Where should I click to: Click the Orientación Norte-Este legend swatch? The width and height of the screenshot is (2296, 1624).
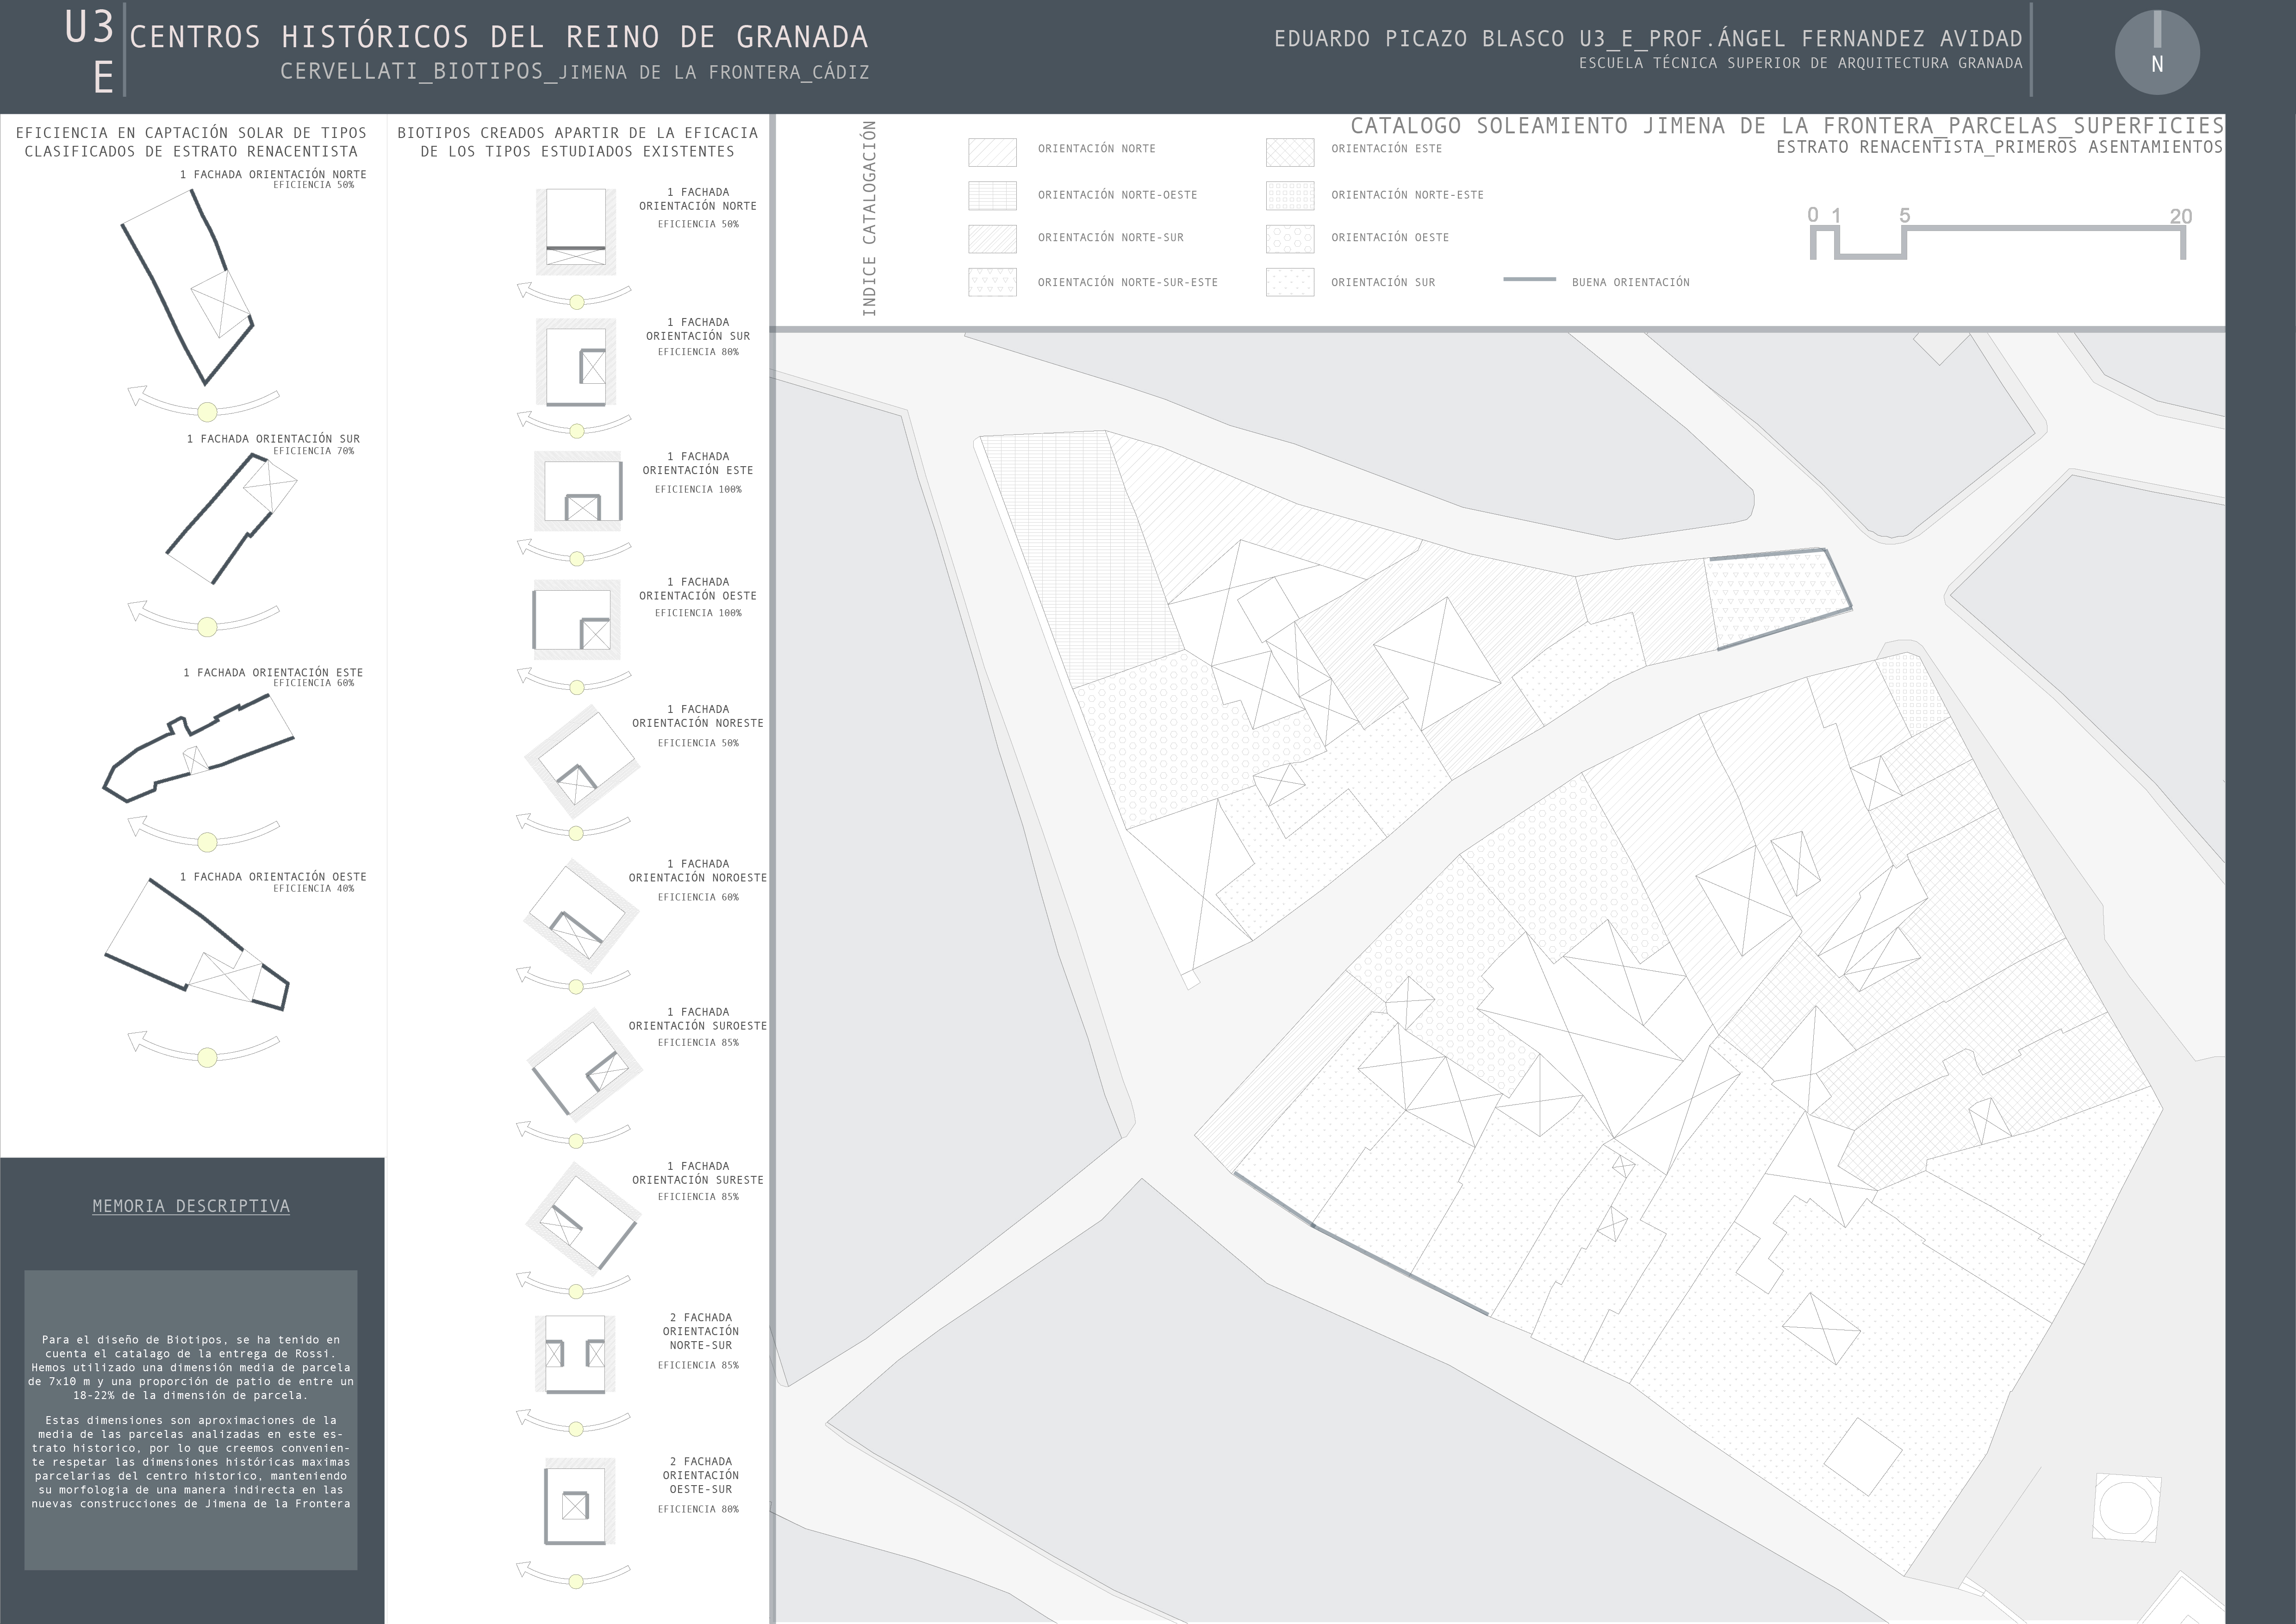1290,195
